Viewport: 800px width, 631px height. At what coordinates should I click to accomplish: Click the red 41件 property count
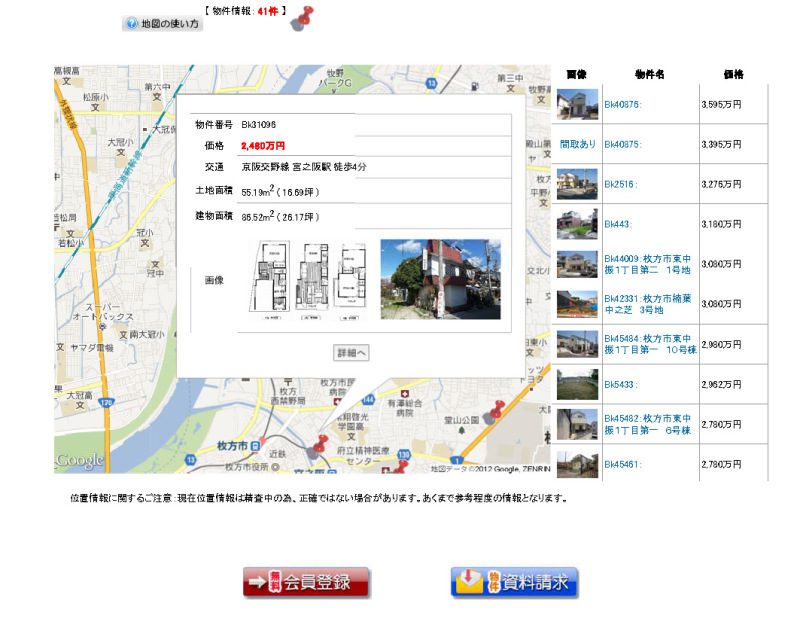(267, 11)
